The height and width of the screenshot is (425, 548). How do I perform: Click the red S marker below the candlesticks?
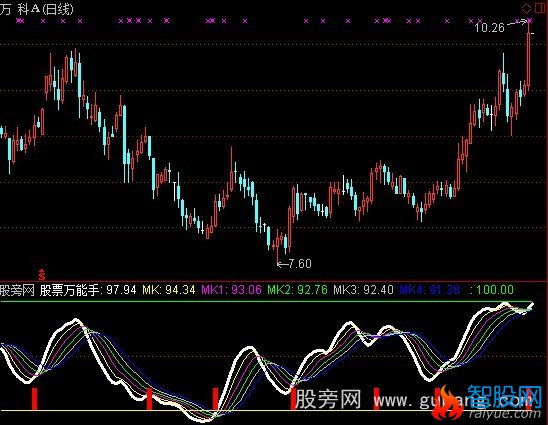(x=42, y=275)
